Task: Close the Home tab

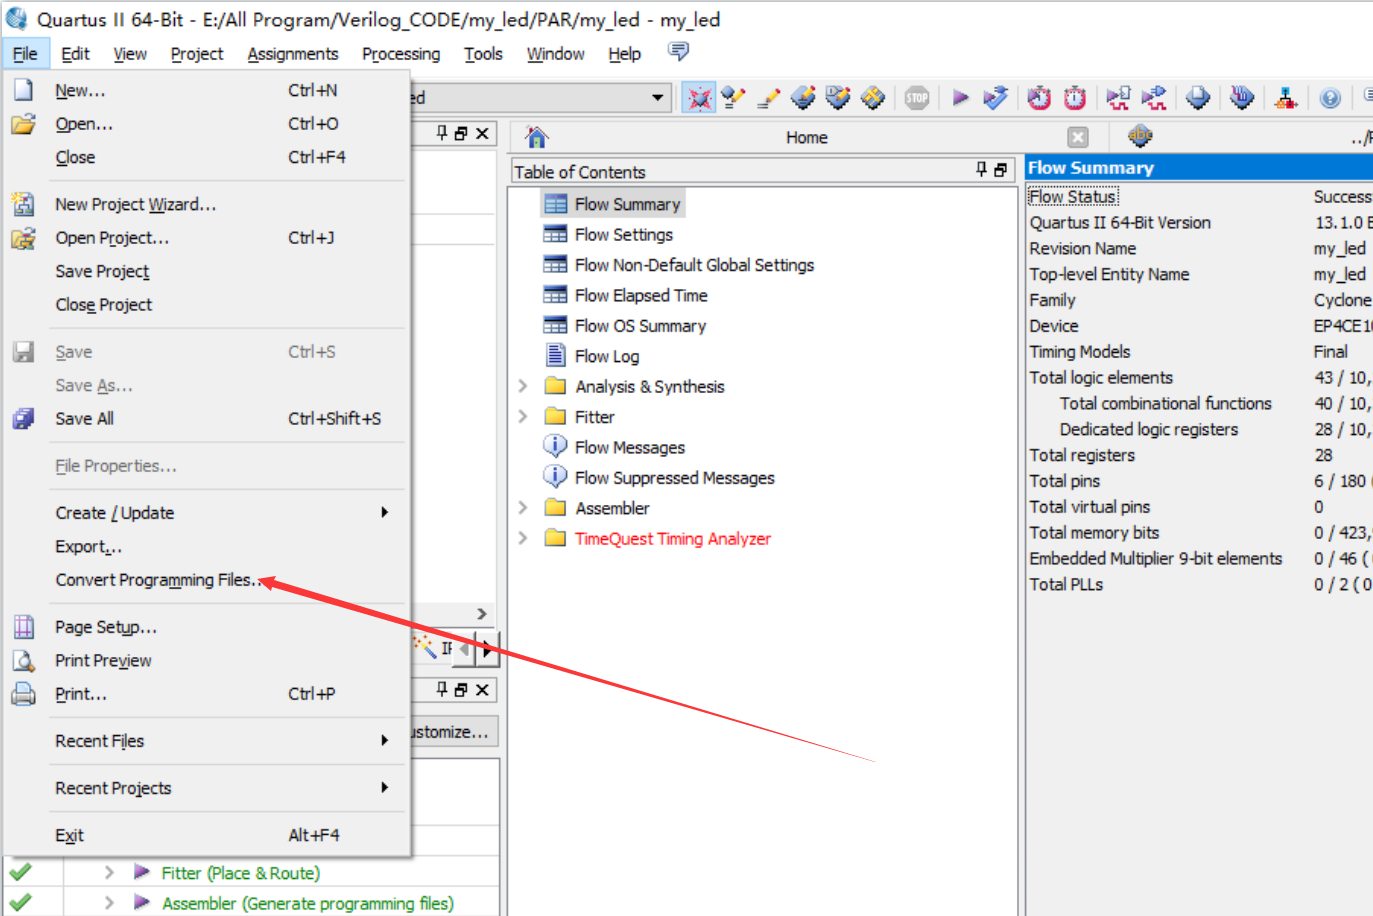Action: coord(1078,137)
